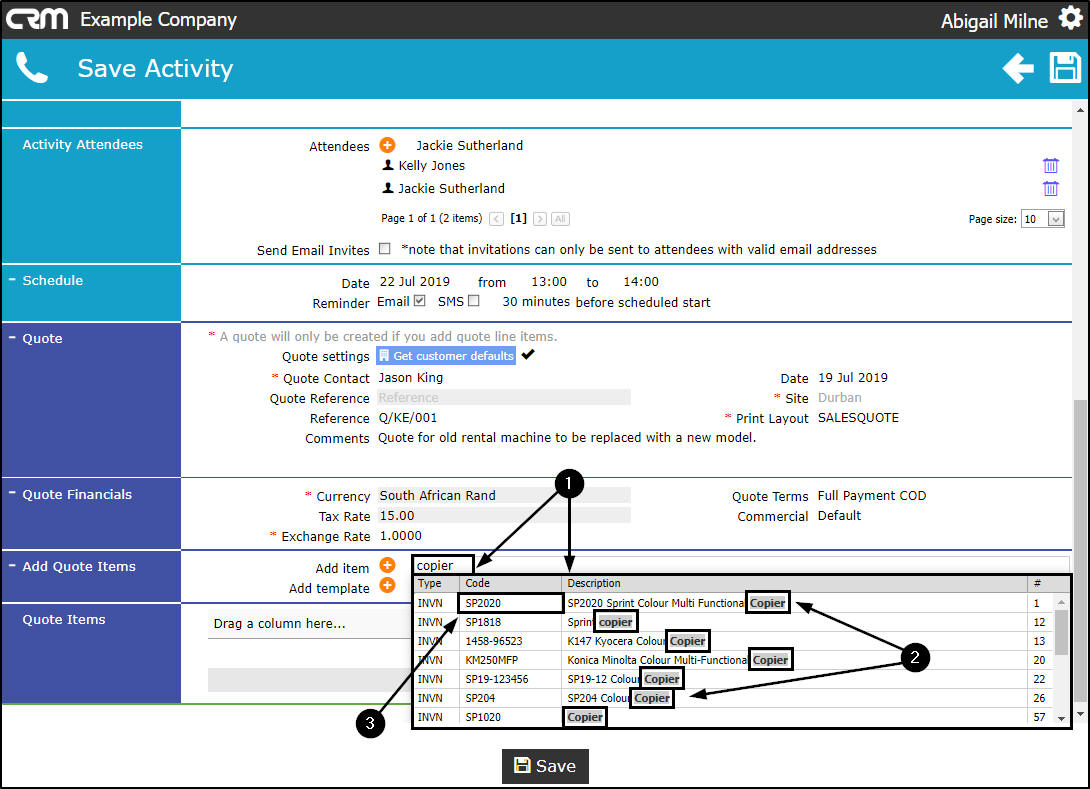Enable the Send Email Invites checkbox
The width and height of the screenshot is (1090, 789).
tap(384, 248)
